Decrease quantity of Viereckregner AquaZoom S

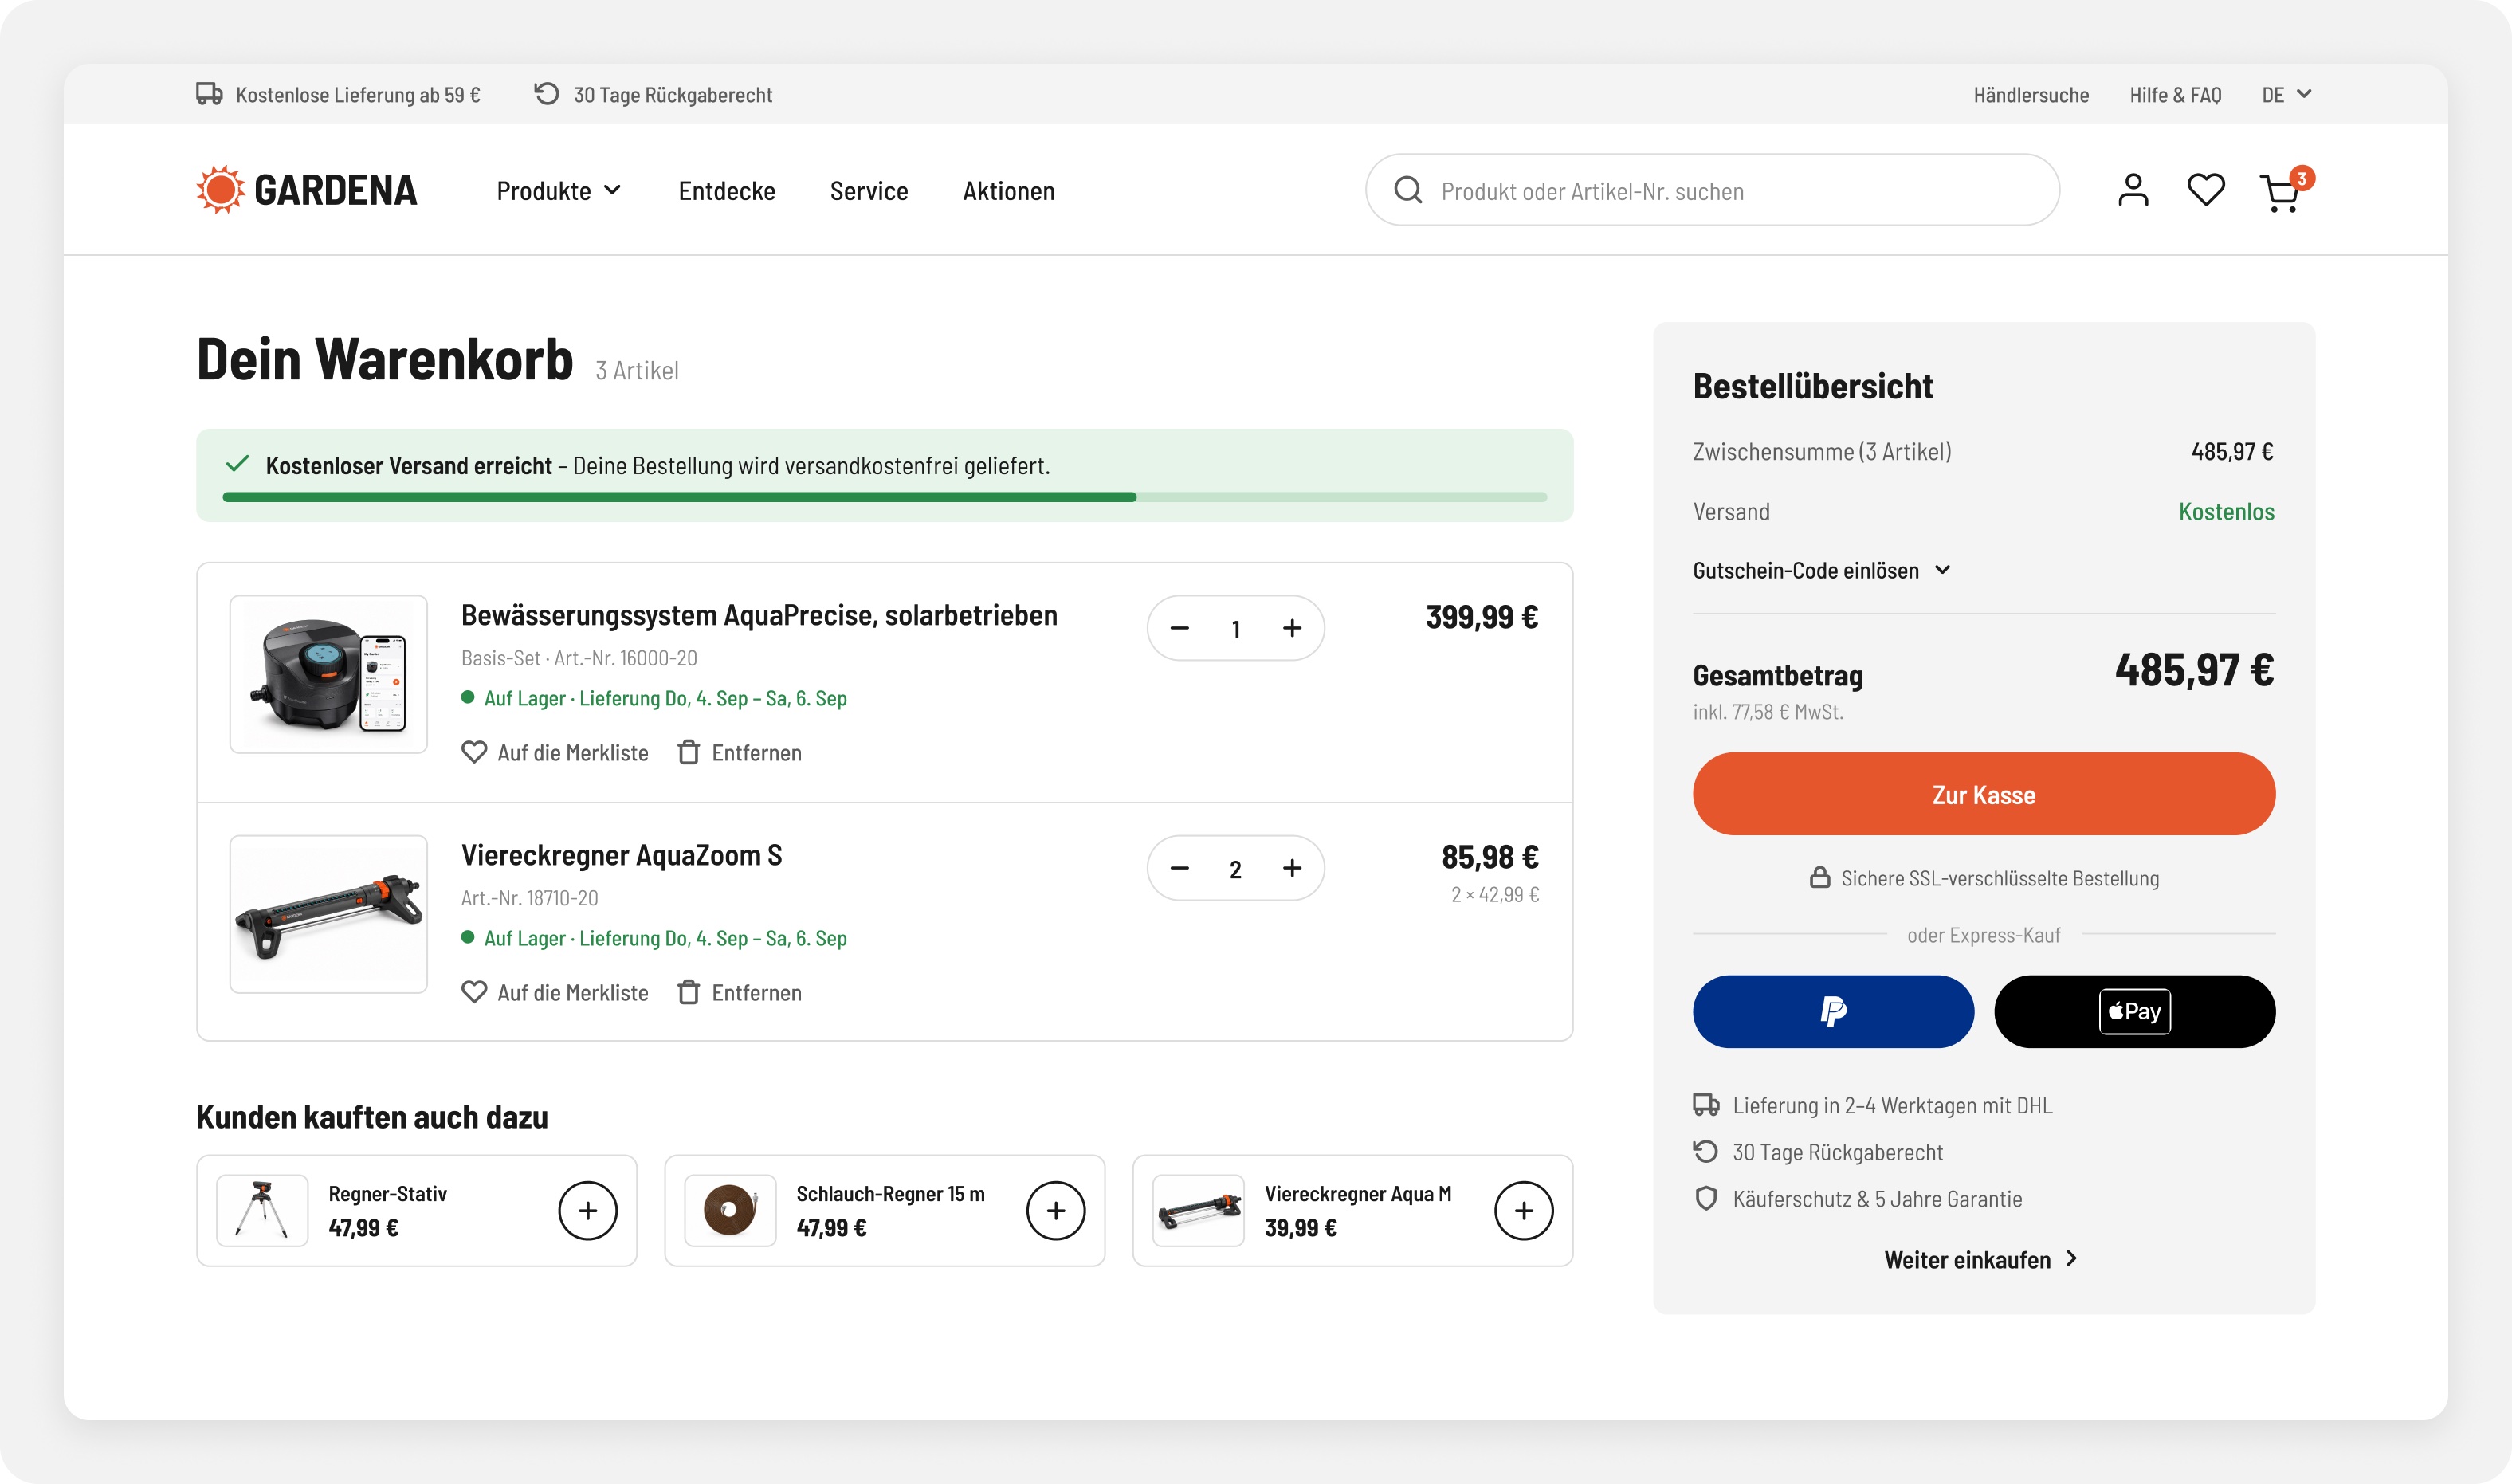tap(1179, 868)
